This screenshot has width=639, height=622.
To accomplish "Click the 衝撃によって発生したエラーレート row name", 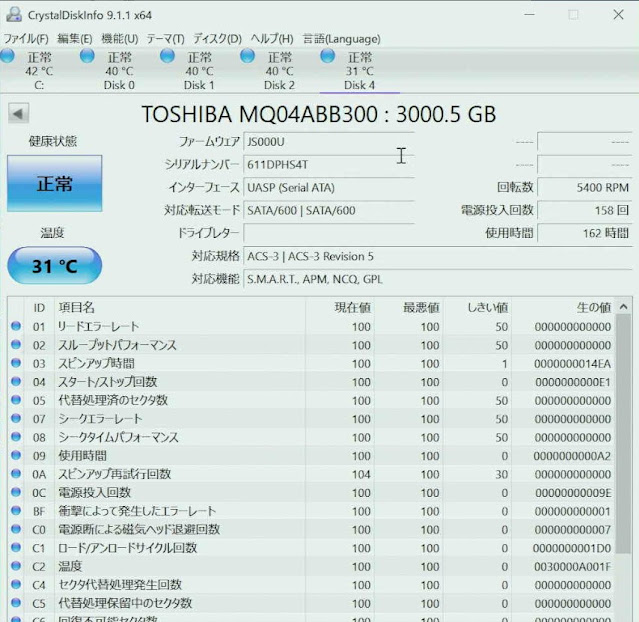I will point(137,511).
